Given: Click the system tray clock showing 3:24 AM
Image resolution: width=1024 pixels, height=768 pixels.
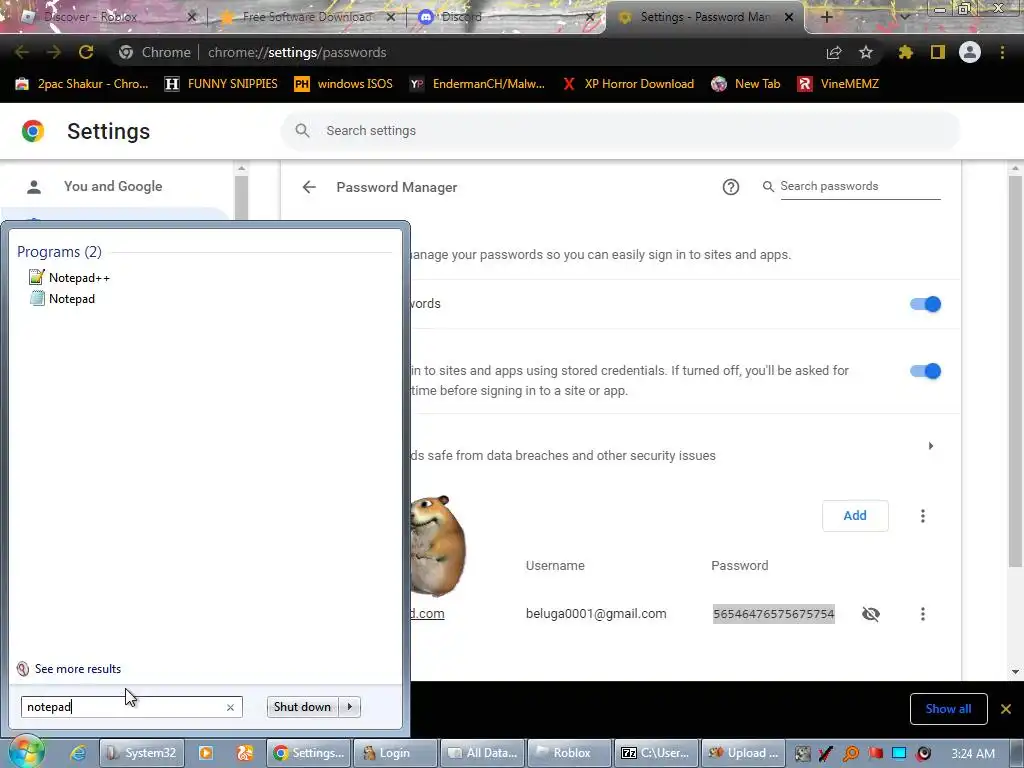Looking at the screenshot, I should tap(972, 754).
